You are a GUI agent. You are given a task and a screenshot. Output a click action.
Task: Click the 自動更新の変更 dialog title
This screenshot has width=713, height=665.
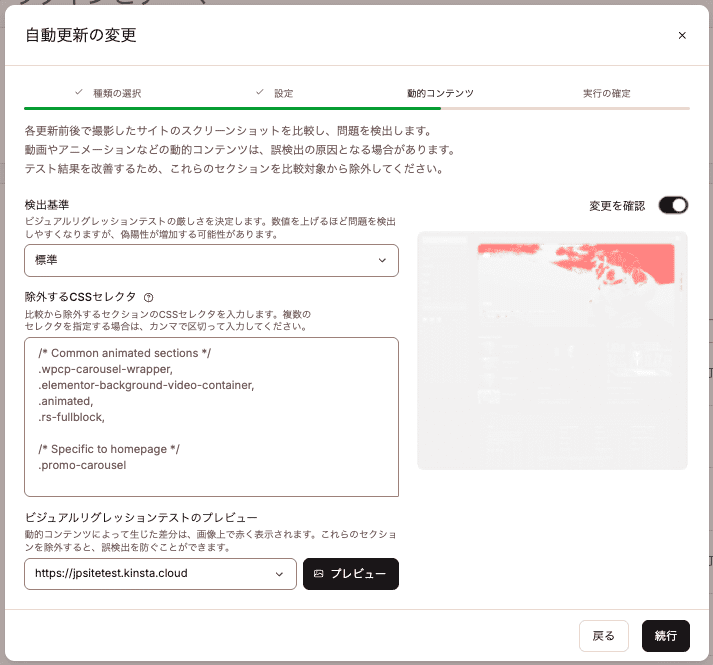[x=81, y=35]
